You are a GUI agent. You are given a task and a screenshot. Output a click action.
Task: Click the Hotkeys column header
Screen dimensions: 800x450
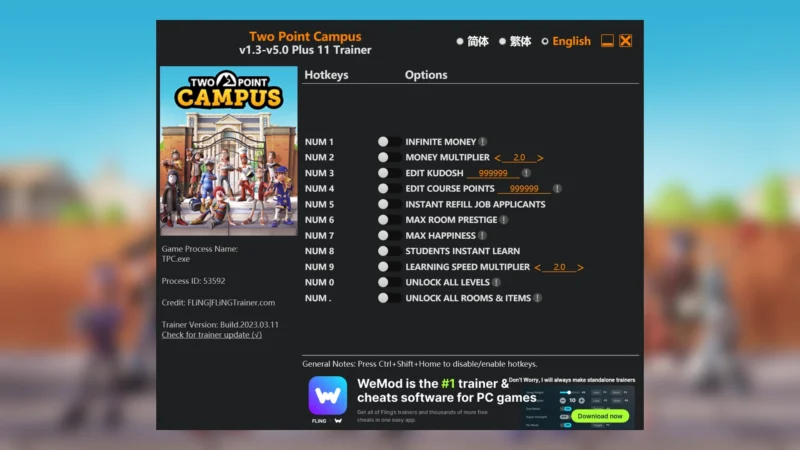coord(327,75)
